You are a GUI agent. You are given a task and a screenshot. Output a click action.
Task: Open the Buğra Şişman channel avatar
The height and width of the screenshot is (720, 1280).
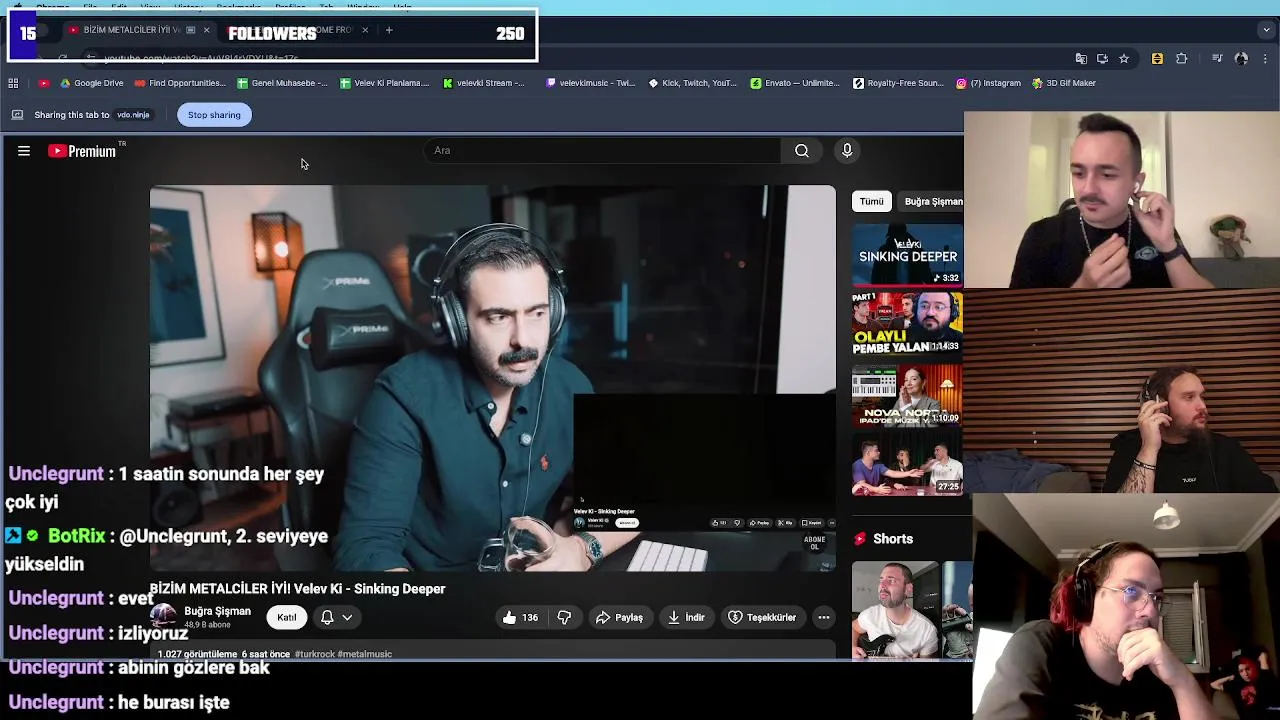pos(163,616)
